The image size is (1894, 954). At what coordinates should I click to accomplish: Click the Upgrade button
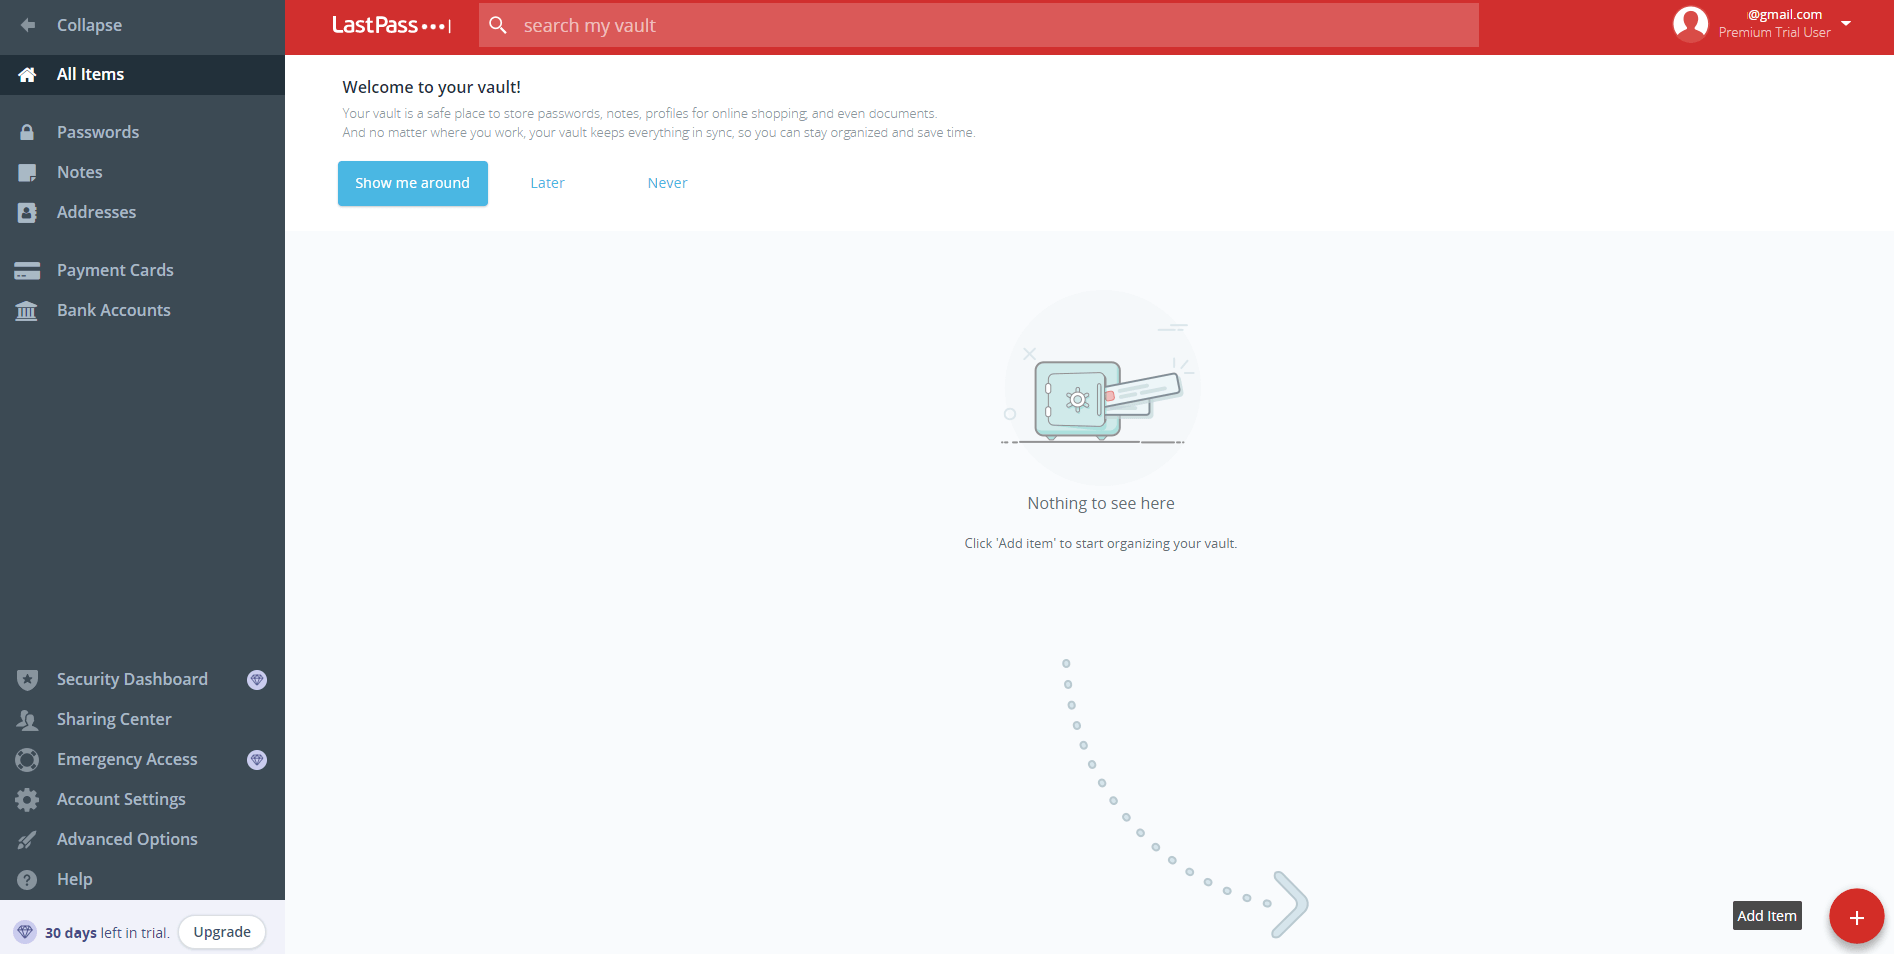222,932
